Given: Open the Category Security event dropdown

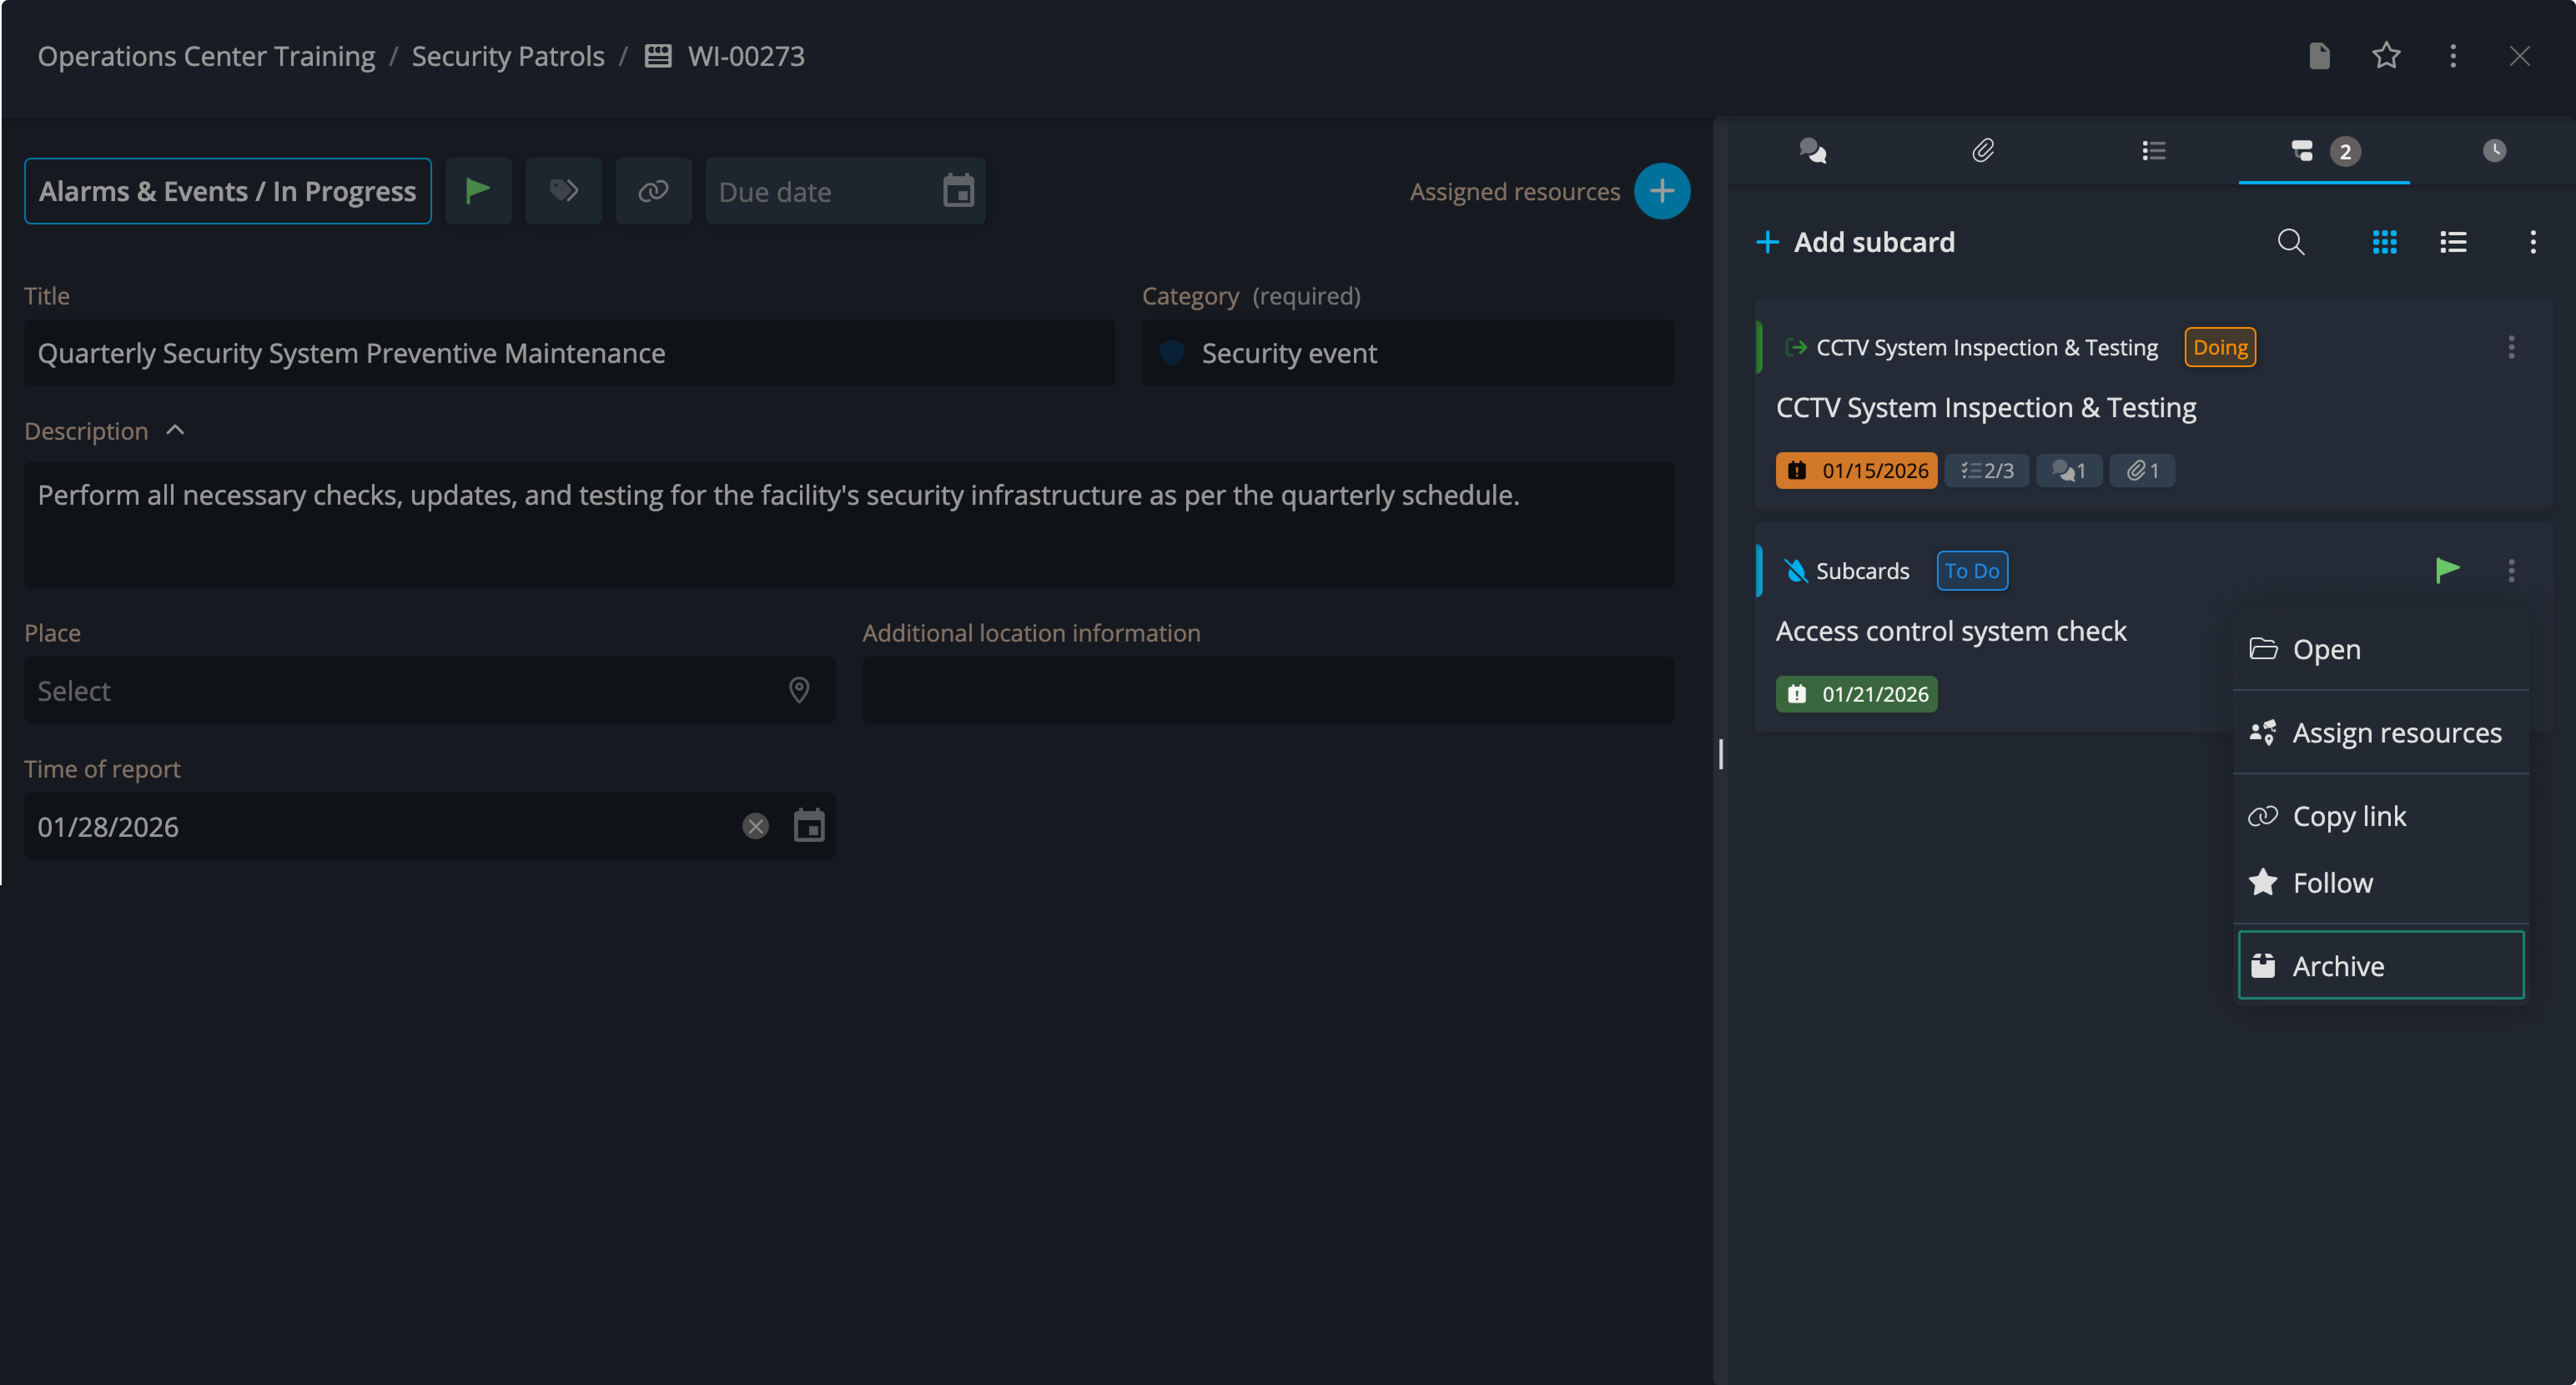Looking at the screenshot, I should (1406, 353).
